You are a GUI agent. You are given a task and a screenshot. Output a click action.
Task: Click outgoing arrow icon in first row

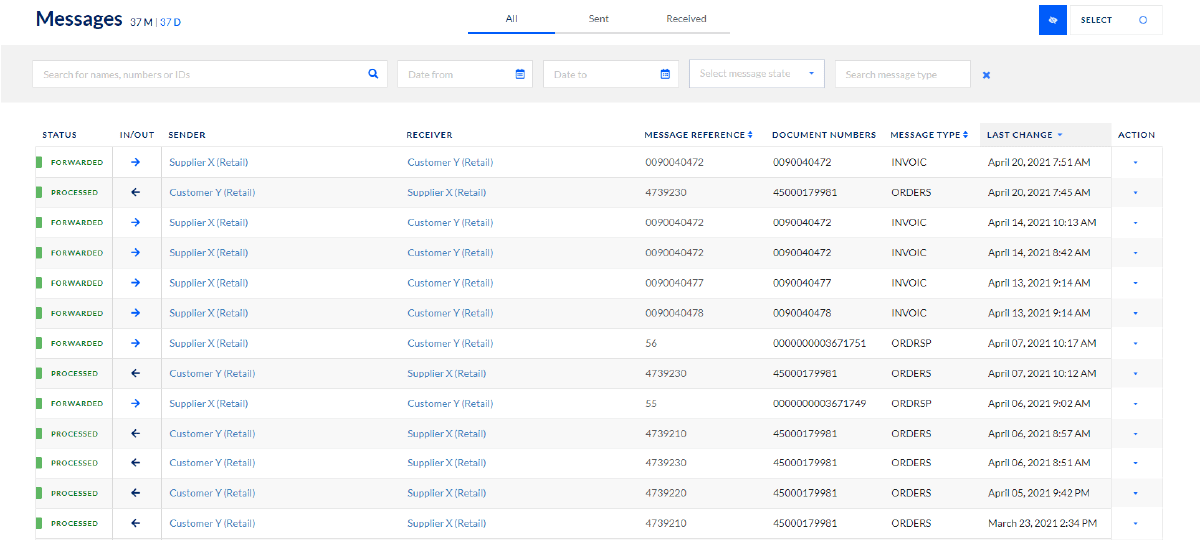pyautogui.click(x=136, y=162)
